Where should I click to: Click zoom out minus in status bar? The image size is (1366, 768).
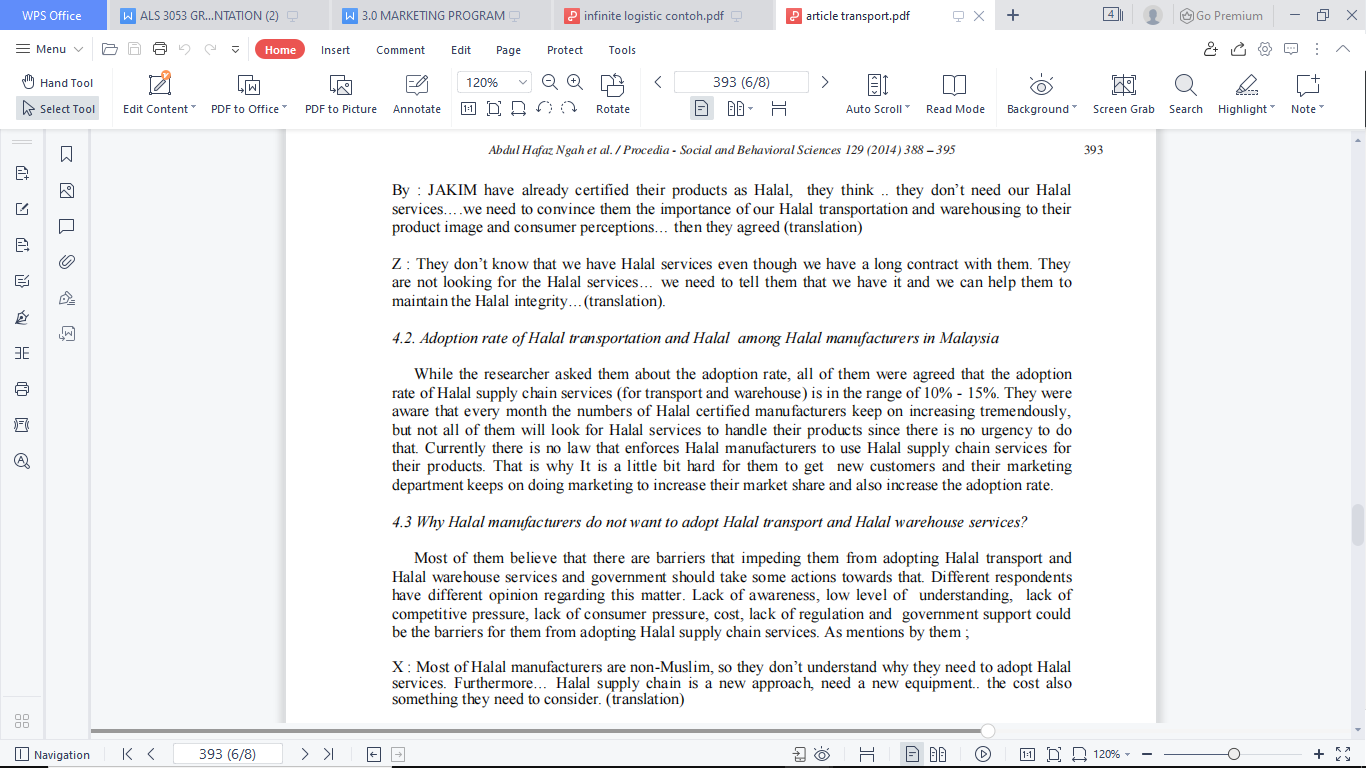[x=1147, y=754]
